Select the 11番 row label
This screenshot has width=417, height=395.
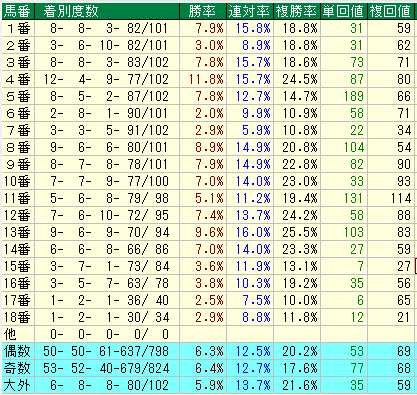(17, 198)
